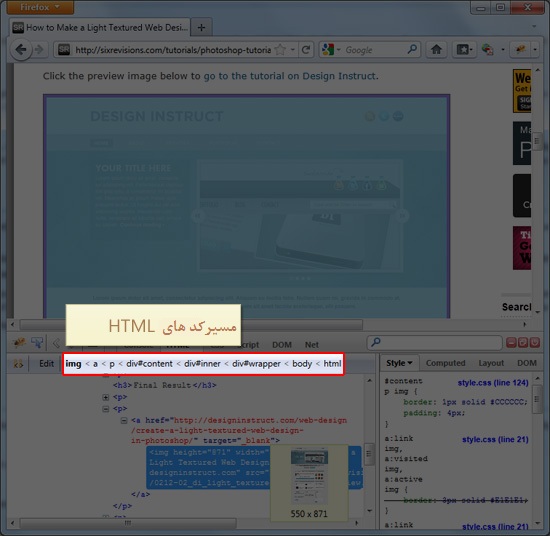
Task: Switch to the Net panel tab
Action: pyautogui.click(x=311, y=345)
